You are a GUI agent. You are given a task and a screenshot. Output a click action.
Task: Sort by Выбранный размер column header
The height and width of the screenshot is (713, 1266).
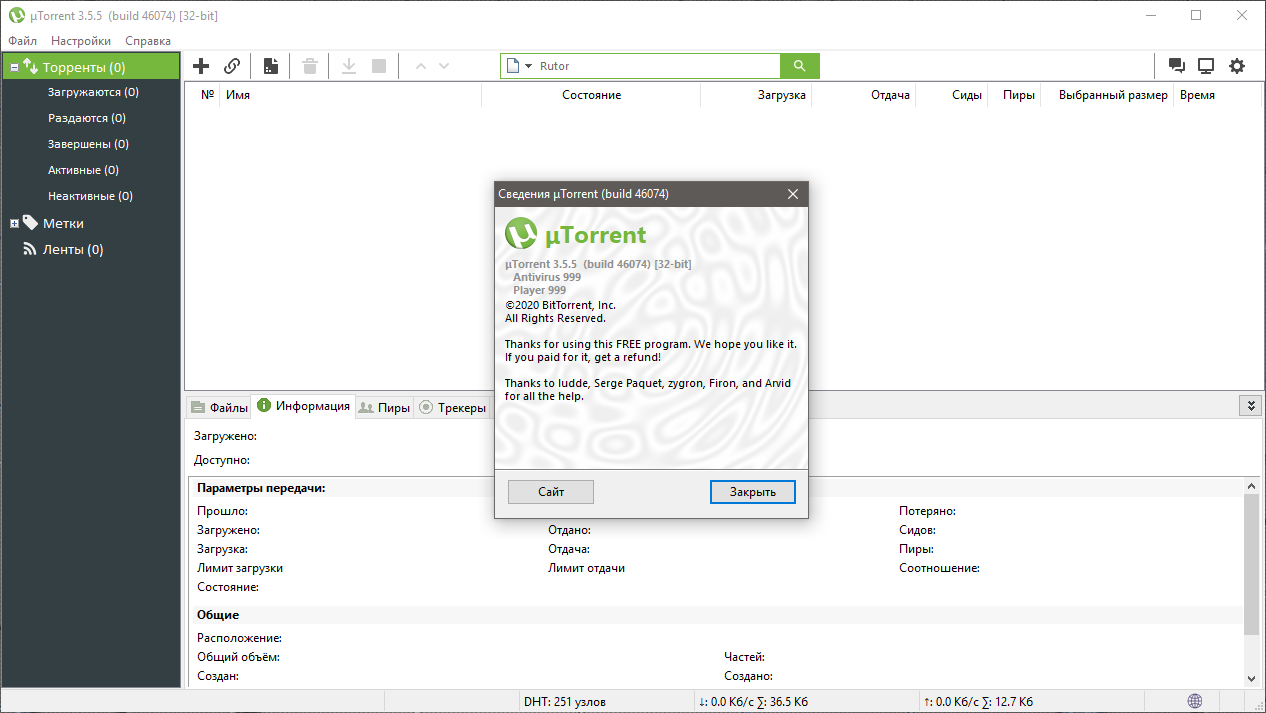[x=1107, y=95]
